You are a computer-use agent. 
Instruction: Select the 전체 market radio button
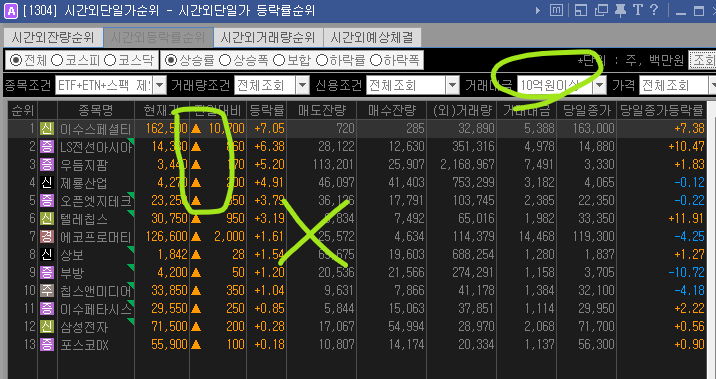click(16, 60)
